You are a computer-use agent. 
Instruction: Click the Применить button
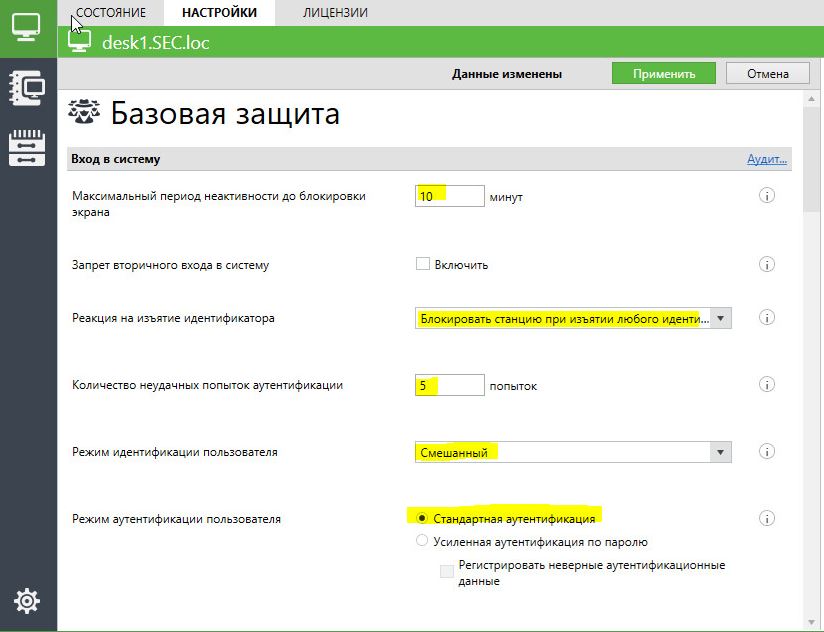pyautogui.click(x=664, y=74)
